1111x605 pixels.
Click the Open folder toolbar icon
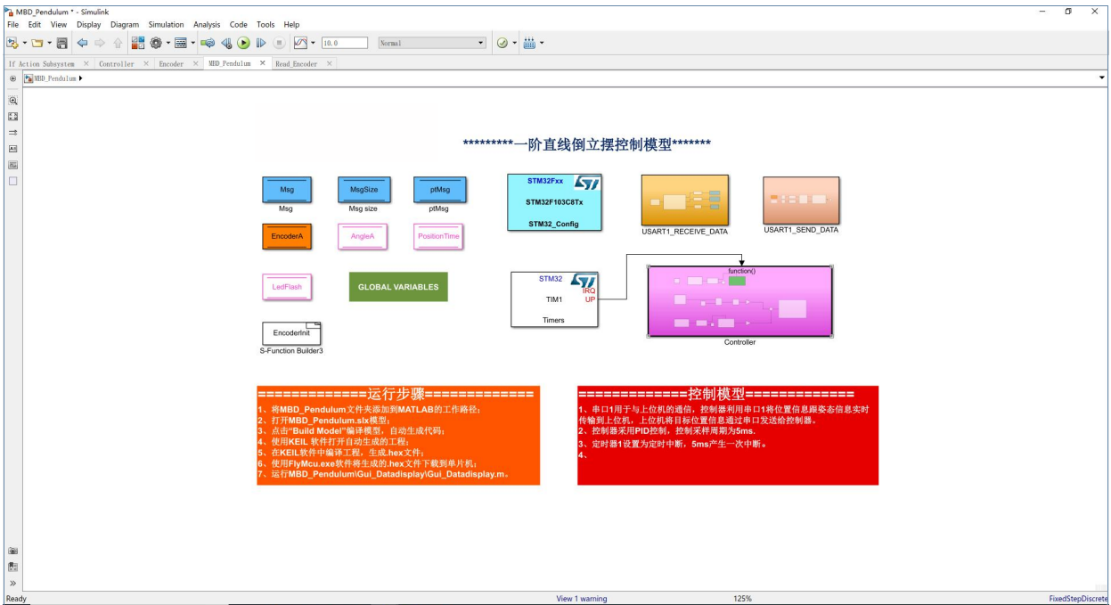(x=37, y=43)
